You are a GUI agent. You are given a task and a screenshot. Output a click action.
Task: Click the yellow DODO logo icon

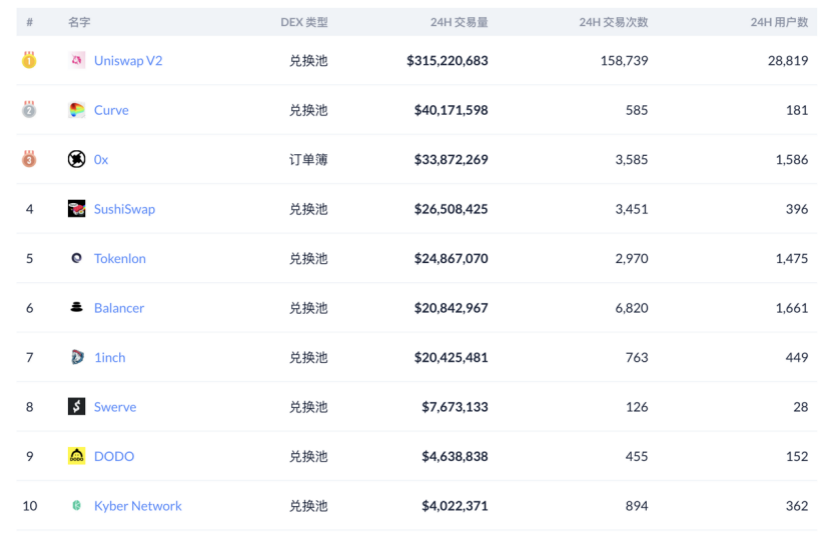(76, 456)
